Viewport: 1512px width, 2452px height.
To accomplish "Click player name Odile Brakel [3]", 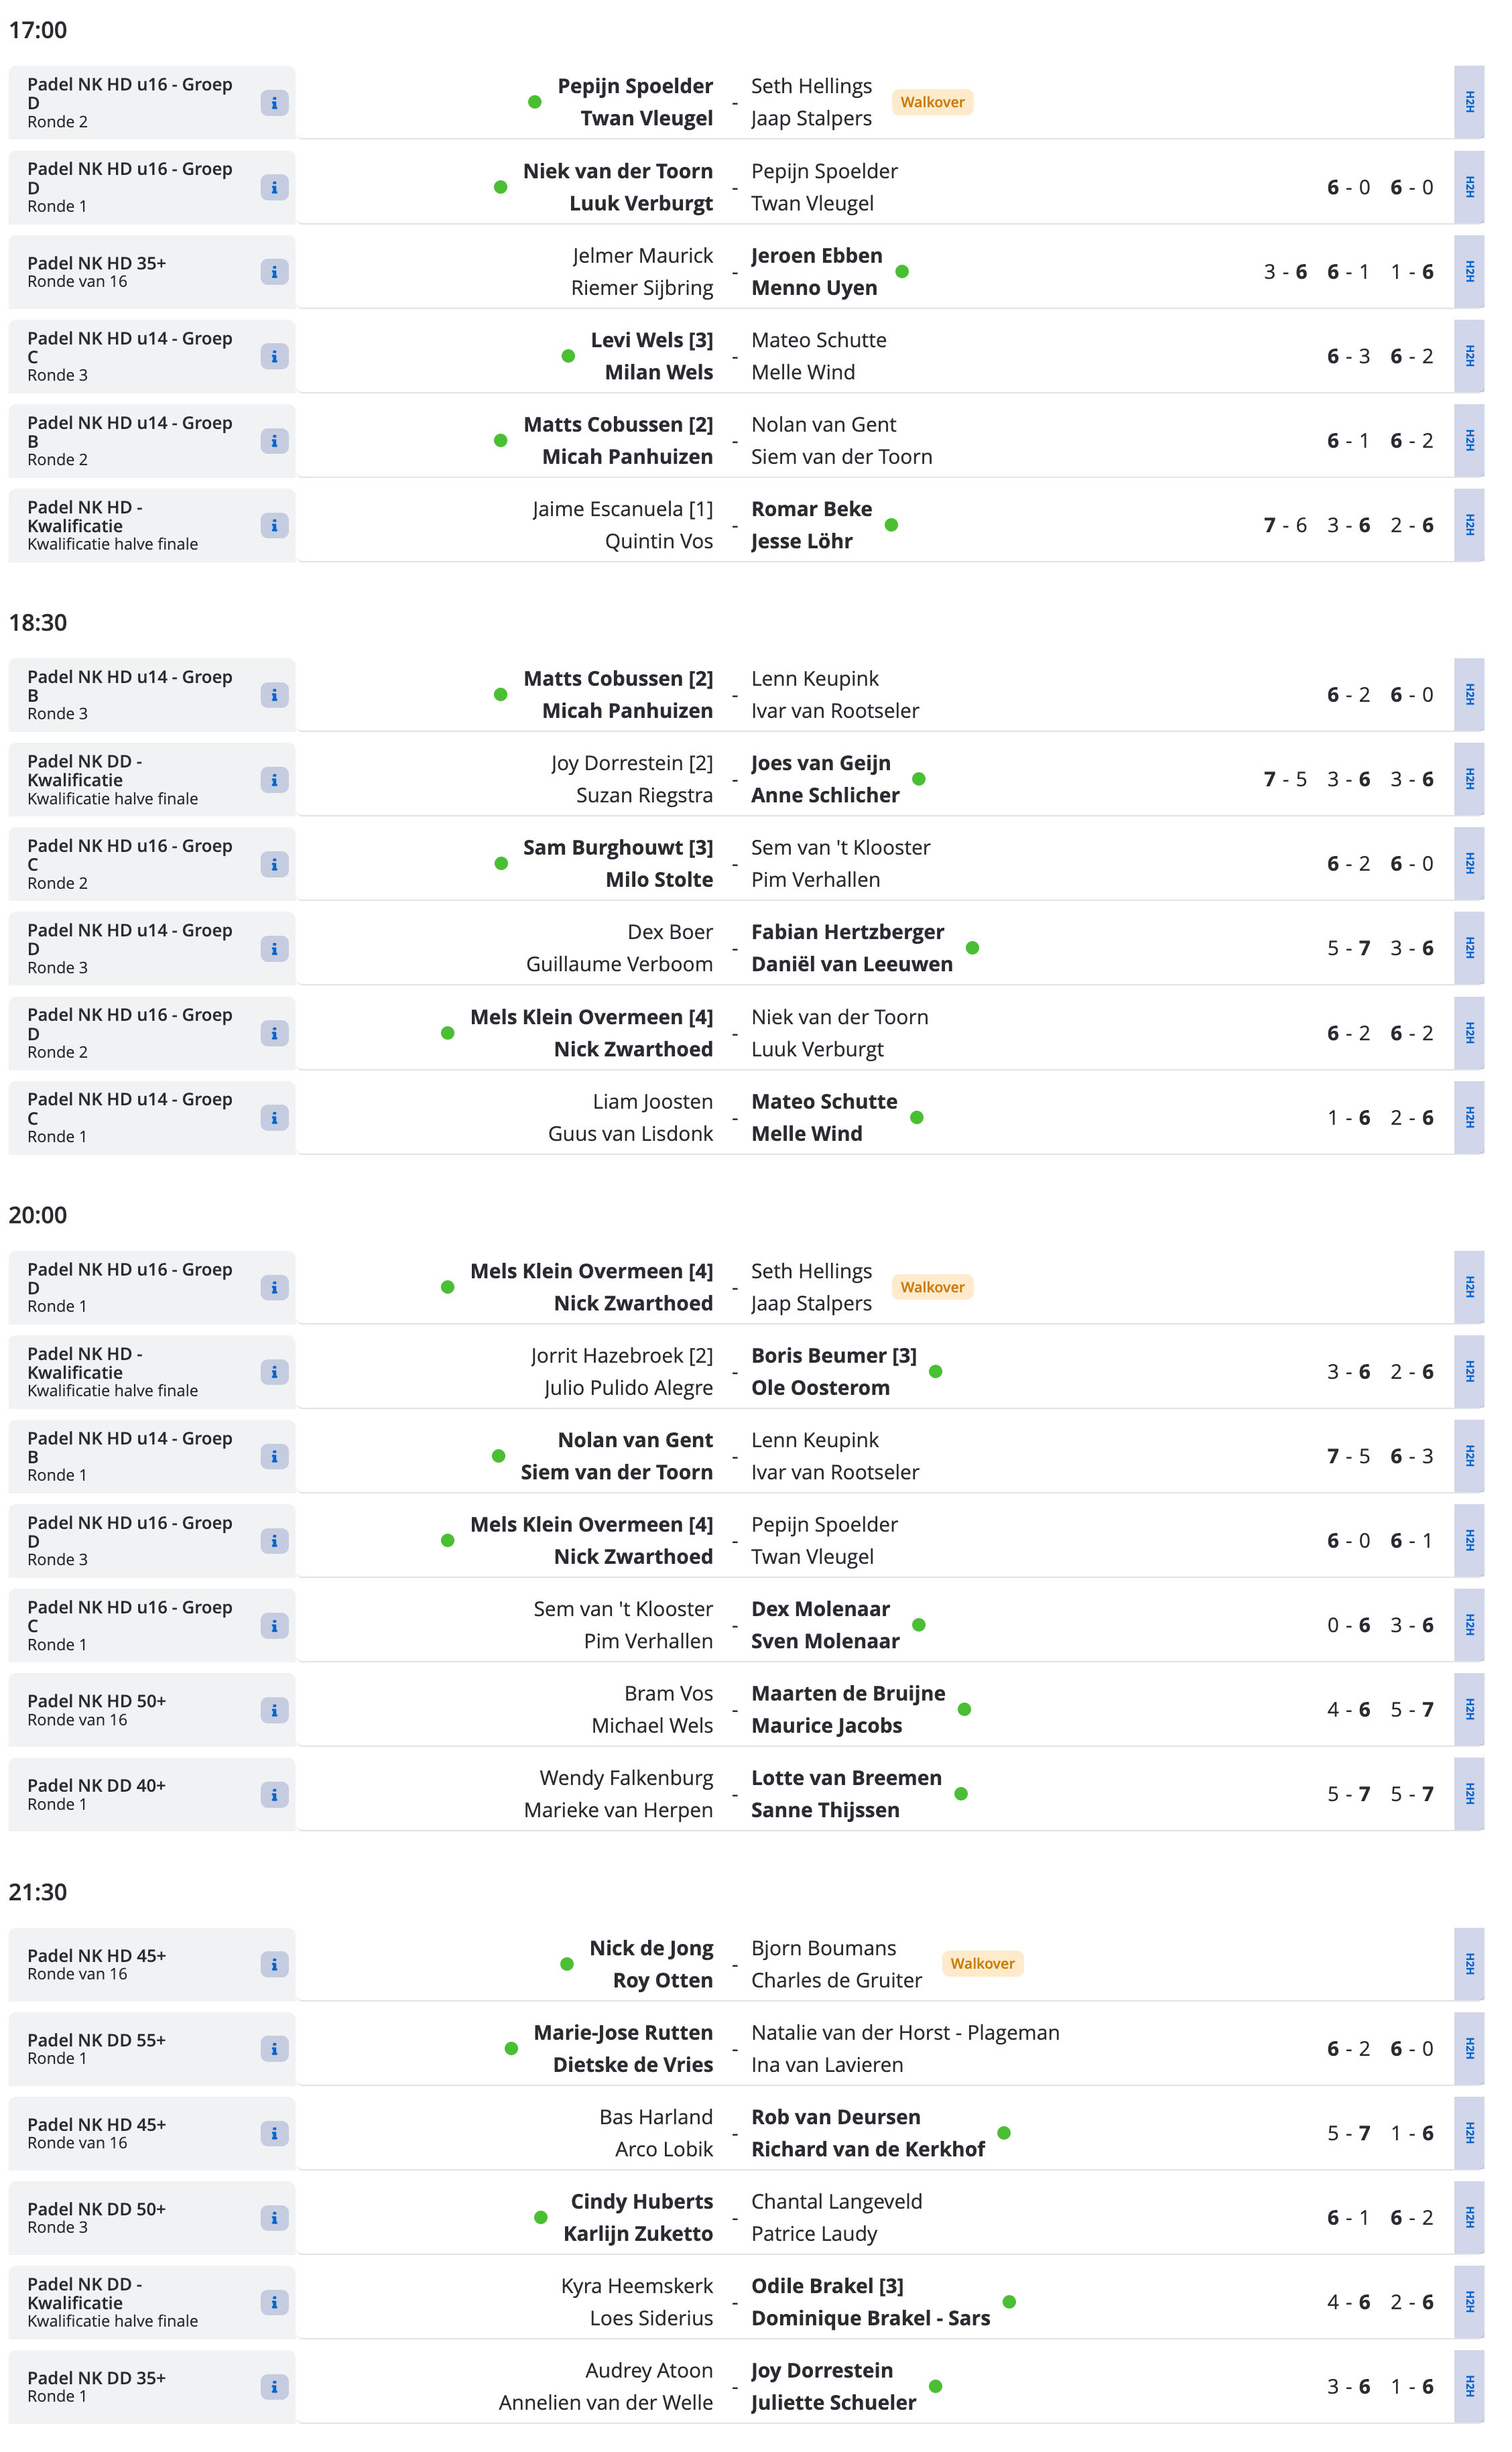I will coord(827,2286).
